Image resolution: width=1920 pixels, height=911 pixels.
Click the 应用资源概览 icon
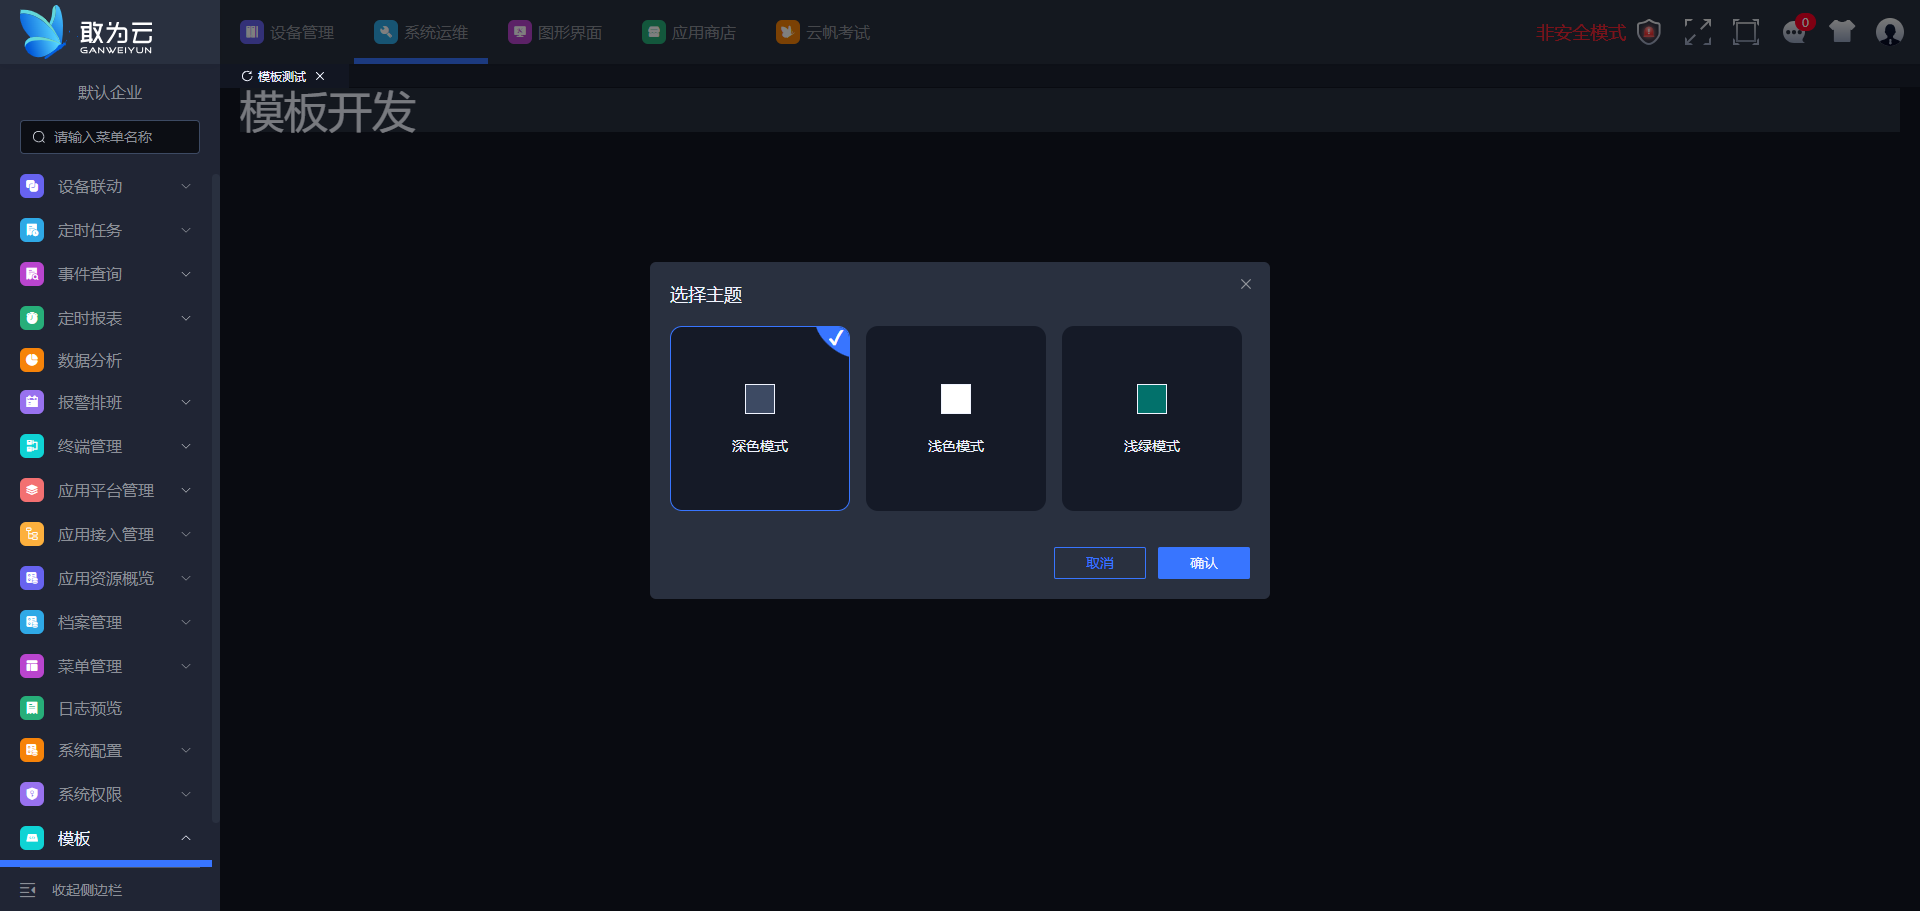(x=32, y=578)
